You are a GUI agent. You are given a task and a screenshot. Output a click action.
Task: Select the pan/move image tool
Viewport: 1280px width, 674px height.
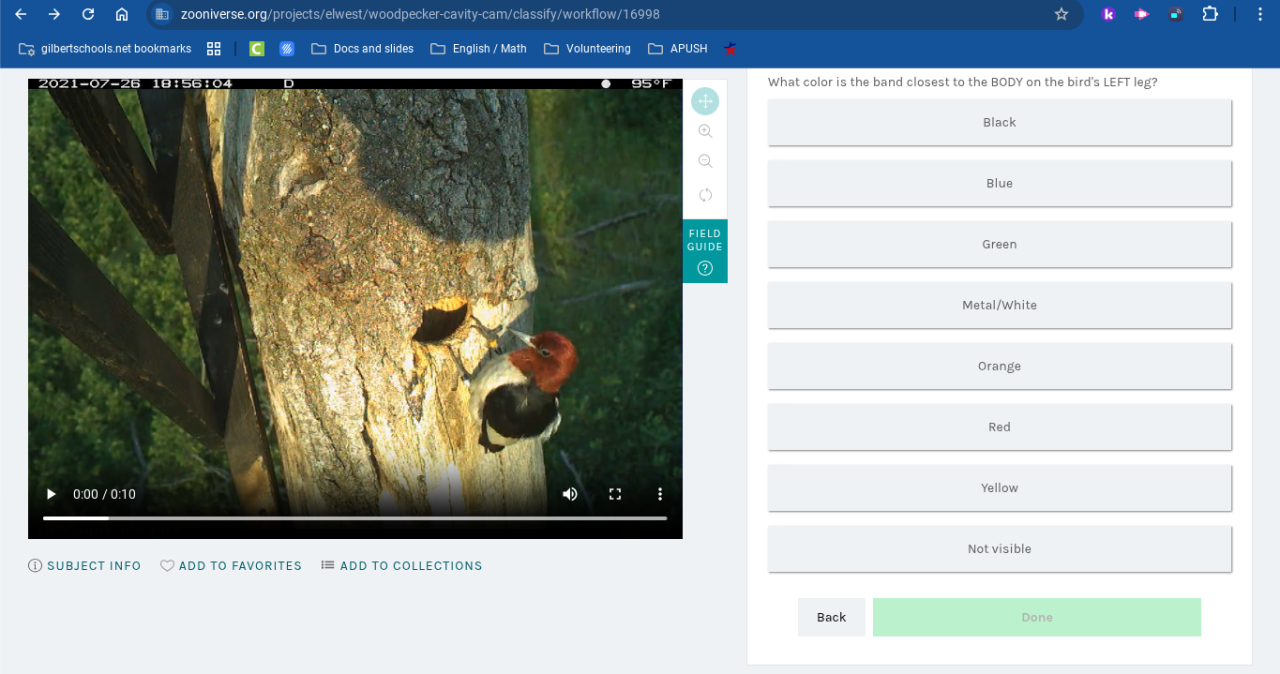pos(705,101)
